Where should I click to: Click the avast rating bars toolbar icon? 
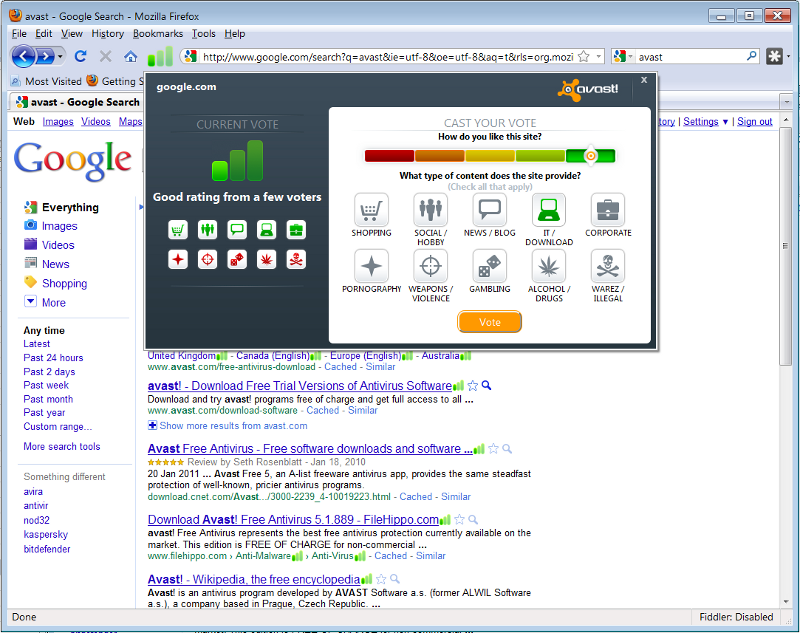pos(160,56)
